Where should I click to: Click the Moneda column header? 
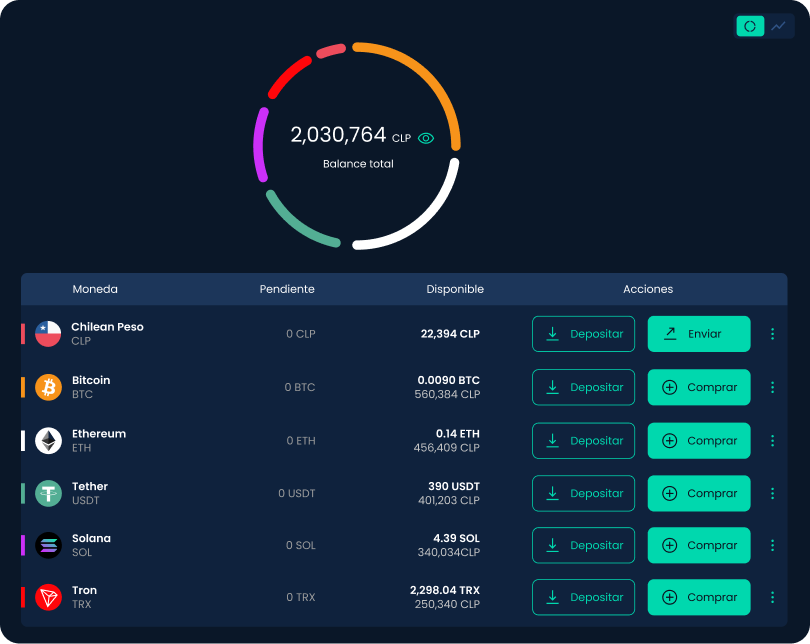coord(95,289)
